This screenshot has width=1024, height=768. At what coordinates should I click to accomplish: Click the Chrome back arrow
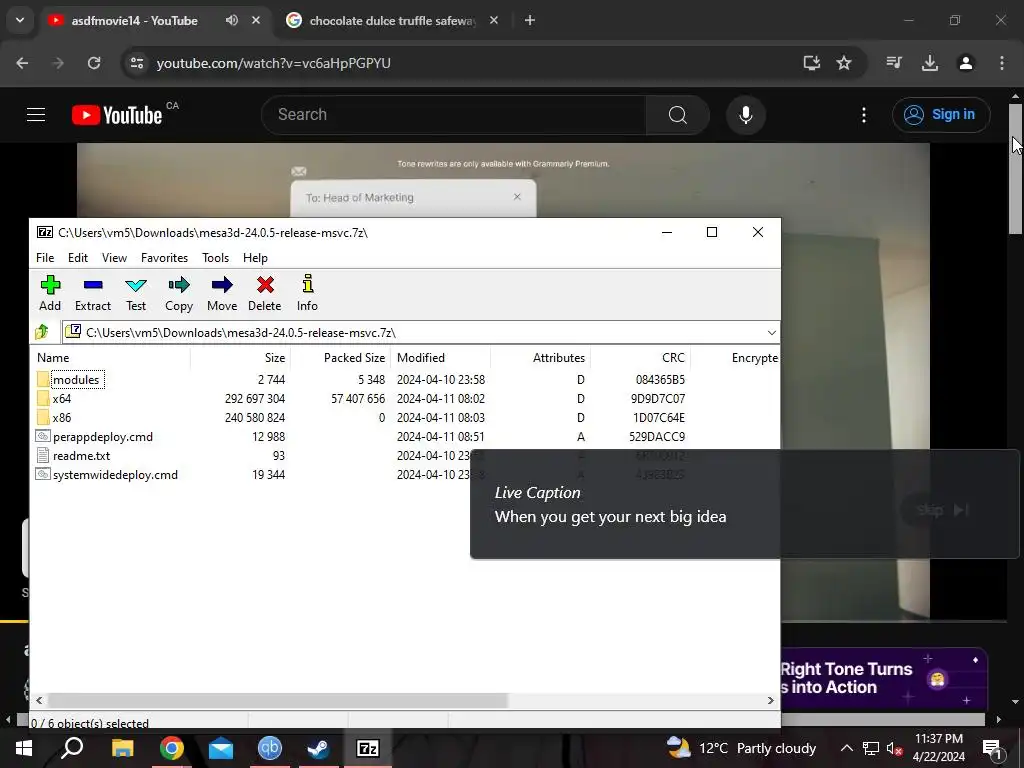point(22,63)
